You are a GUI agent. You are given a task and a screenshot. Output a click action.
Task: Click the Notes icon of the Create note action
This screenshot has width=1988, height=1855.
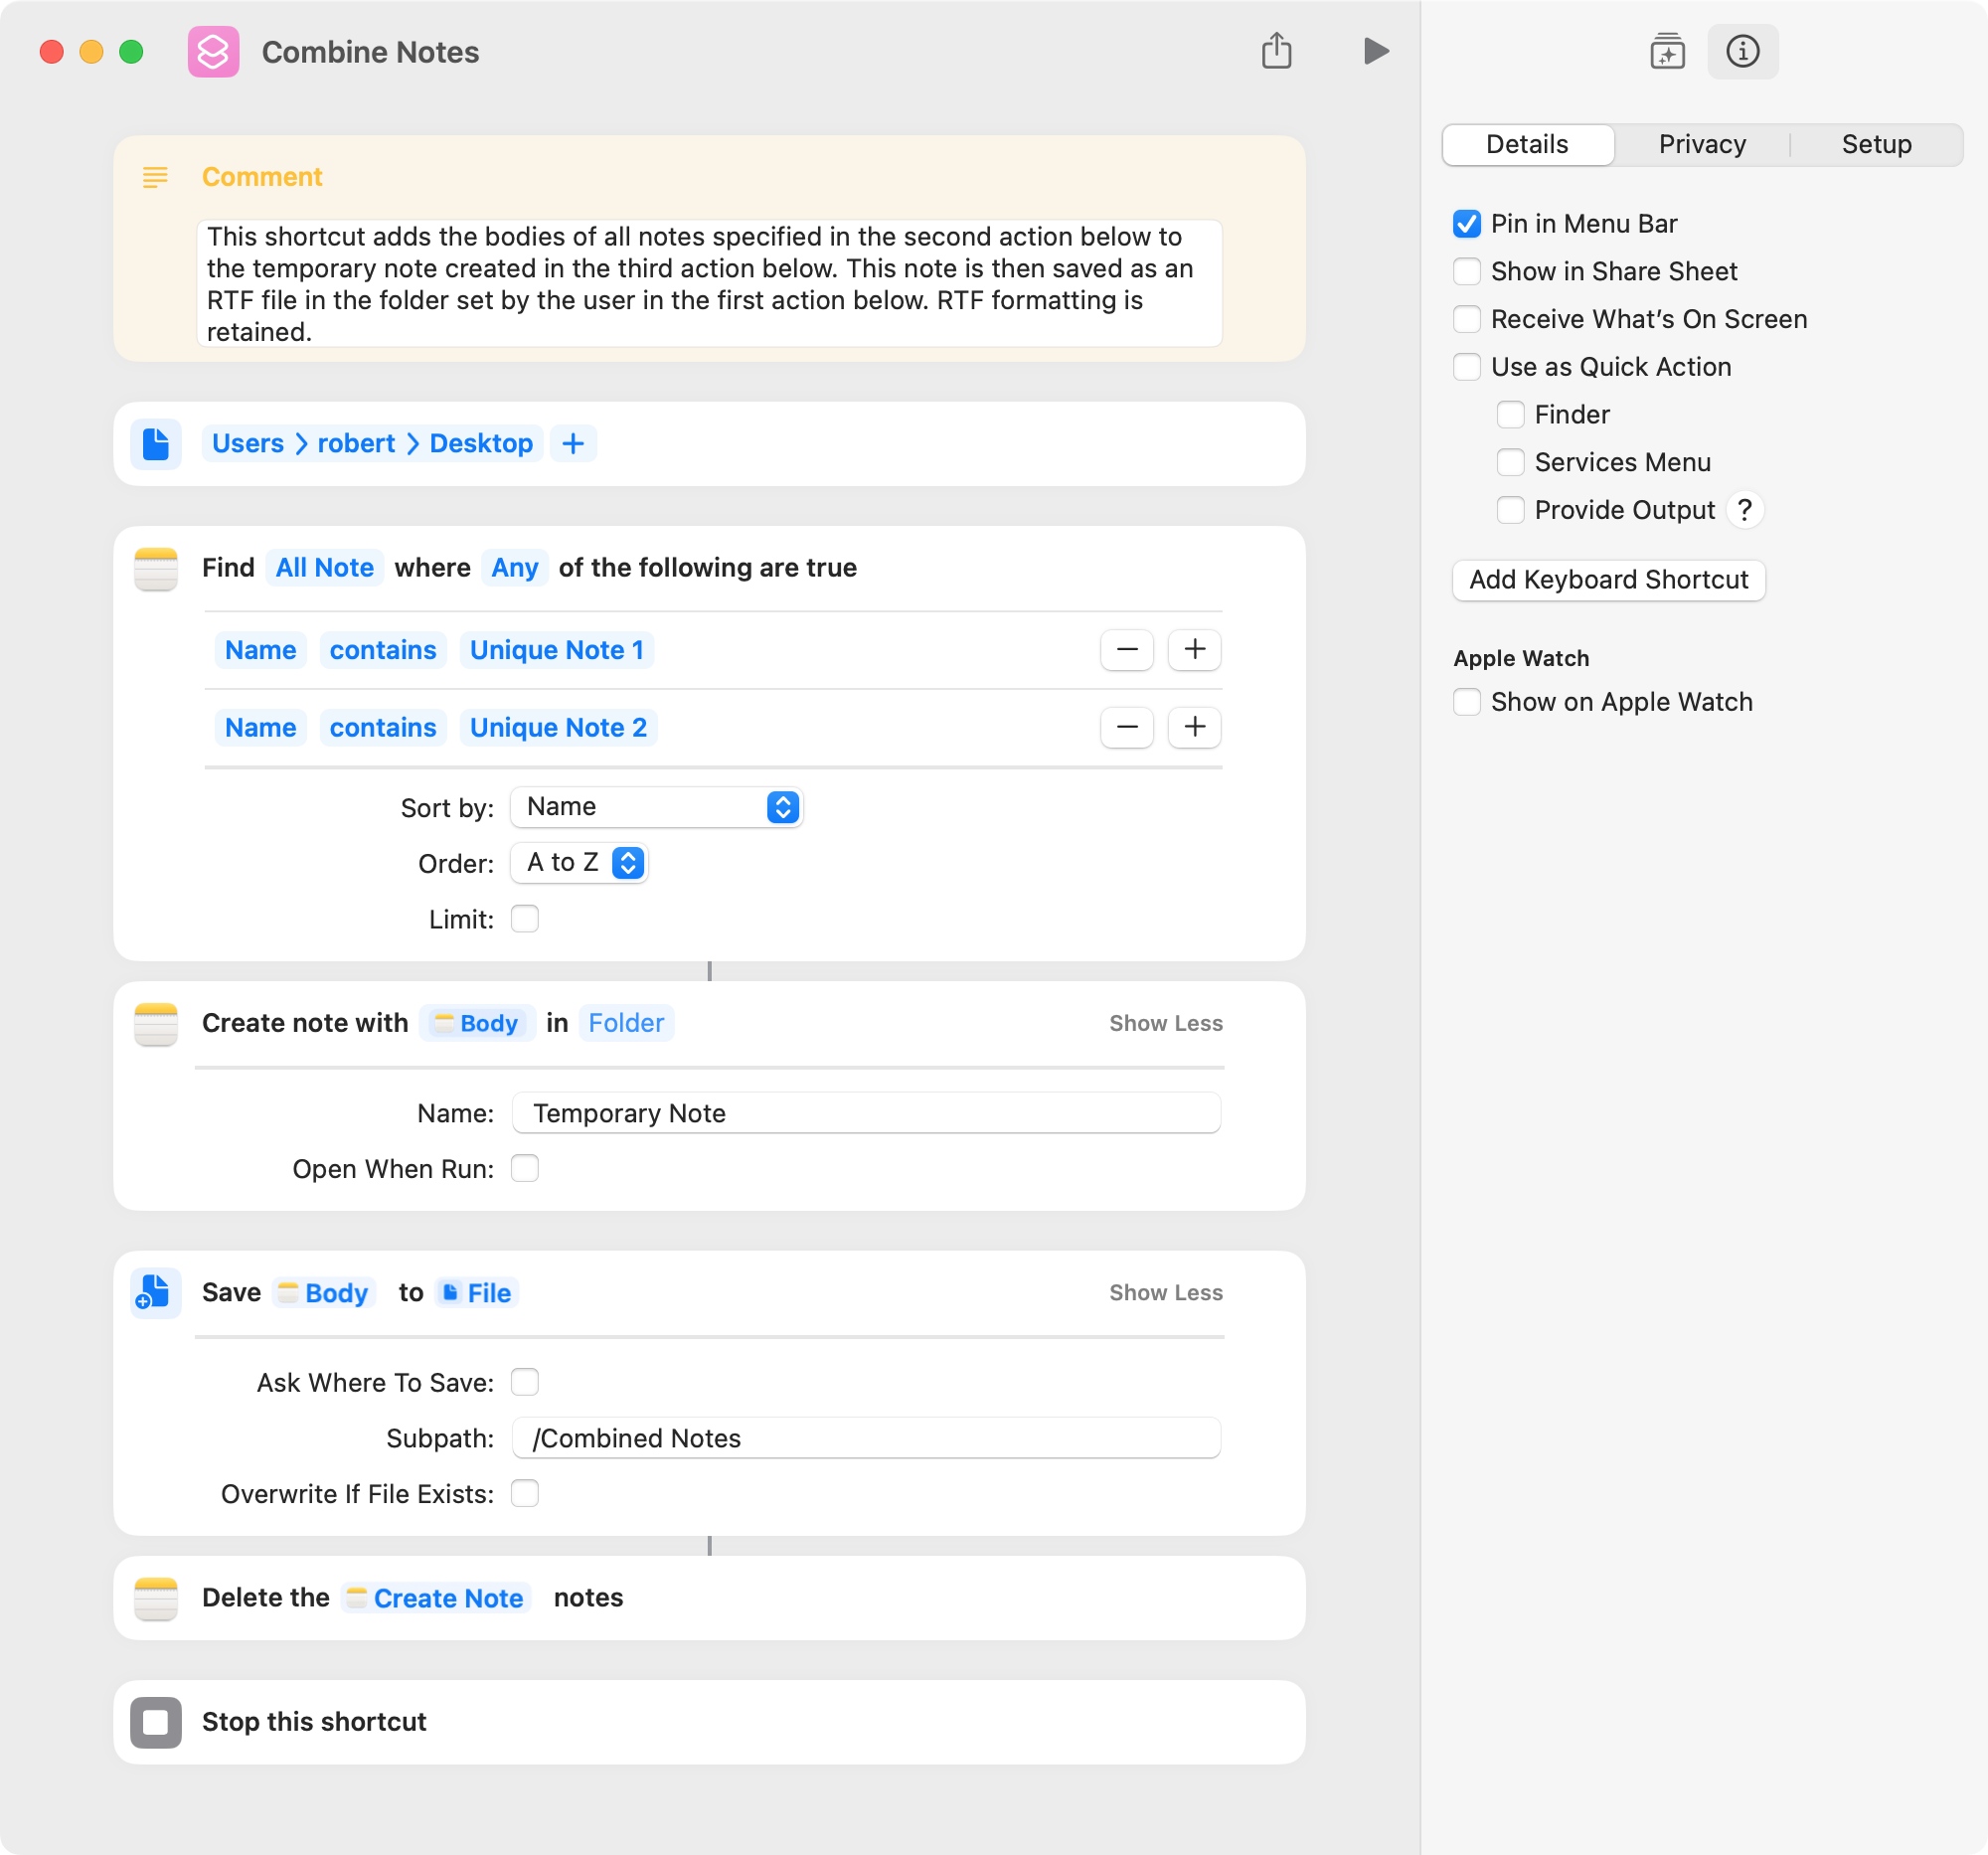(x=156, y=1023)
